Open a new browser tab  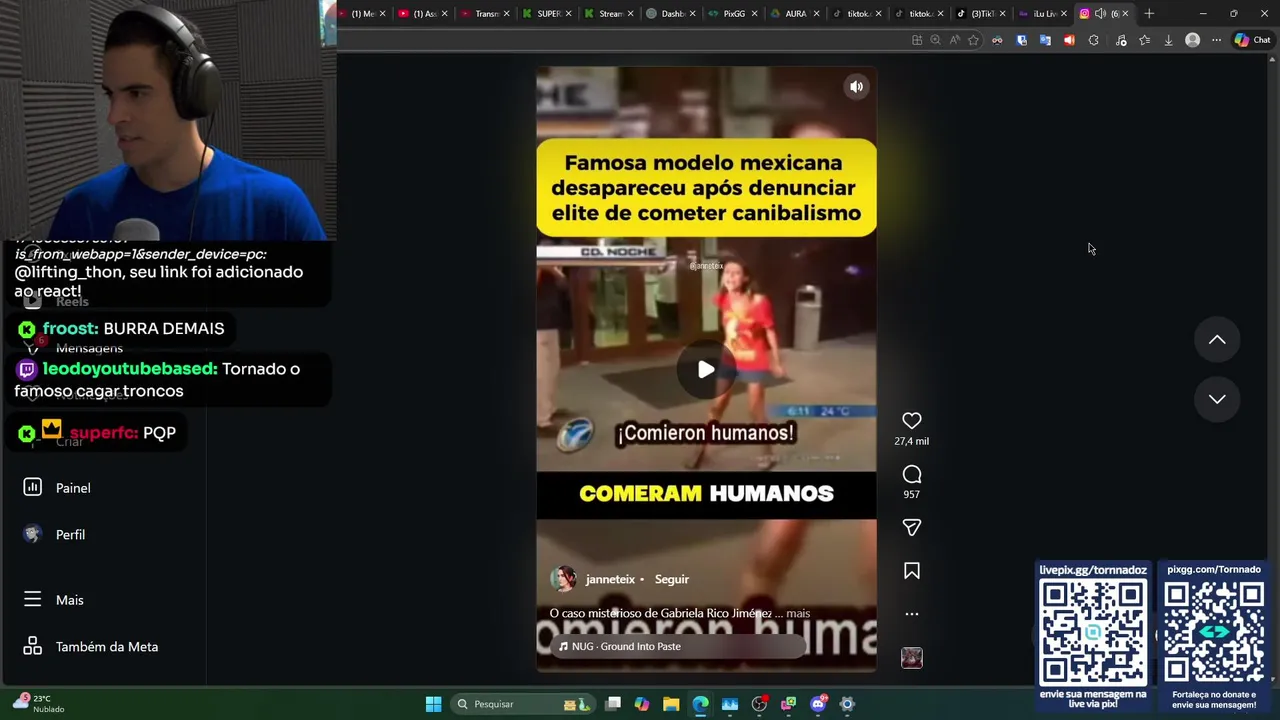(x=1149, y=14)
